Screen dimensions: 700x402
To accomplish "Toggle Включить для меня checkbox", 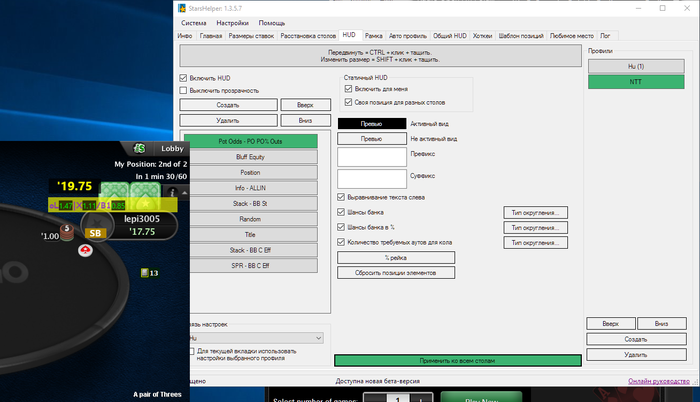I will (x=348, y=89).
